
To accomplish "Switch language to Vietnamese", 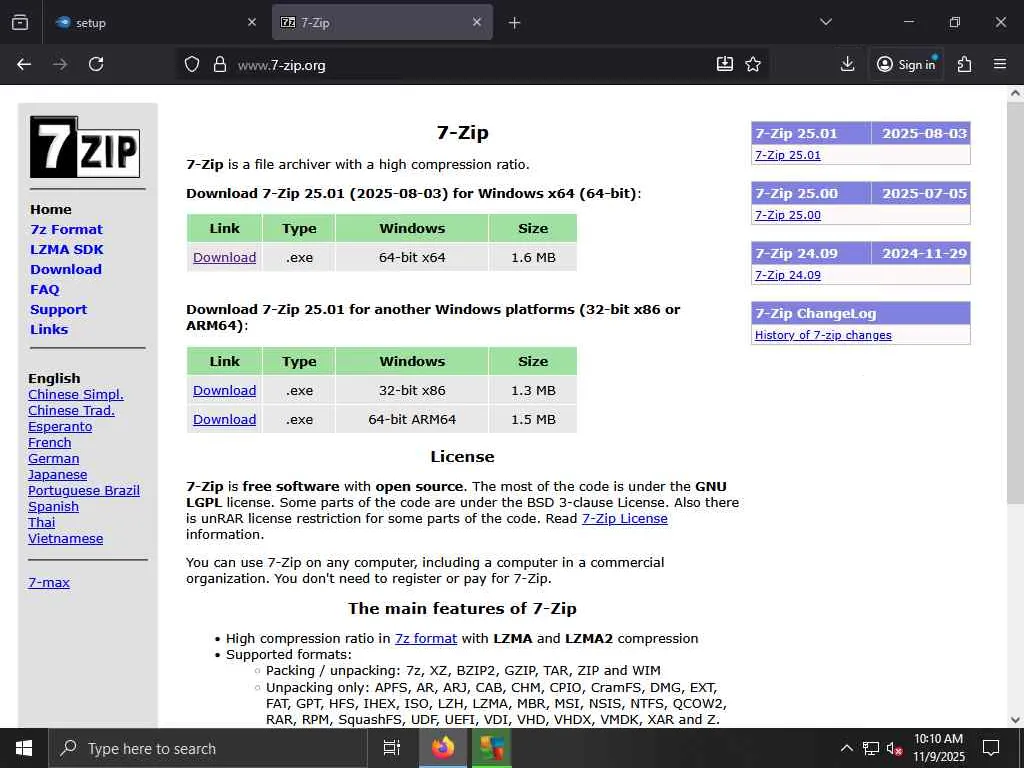I will tap(65, 539).
